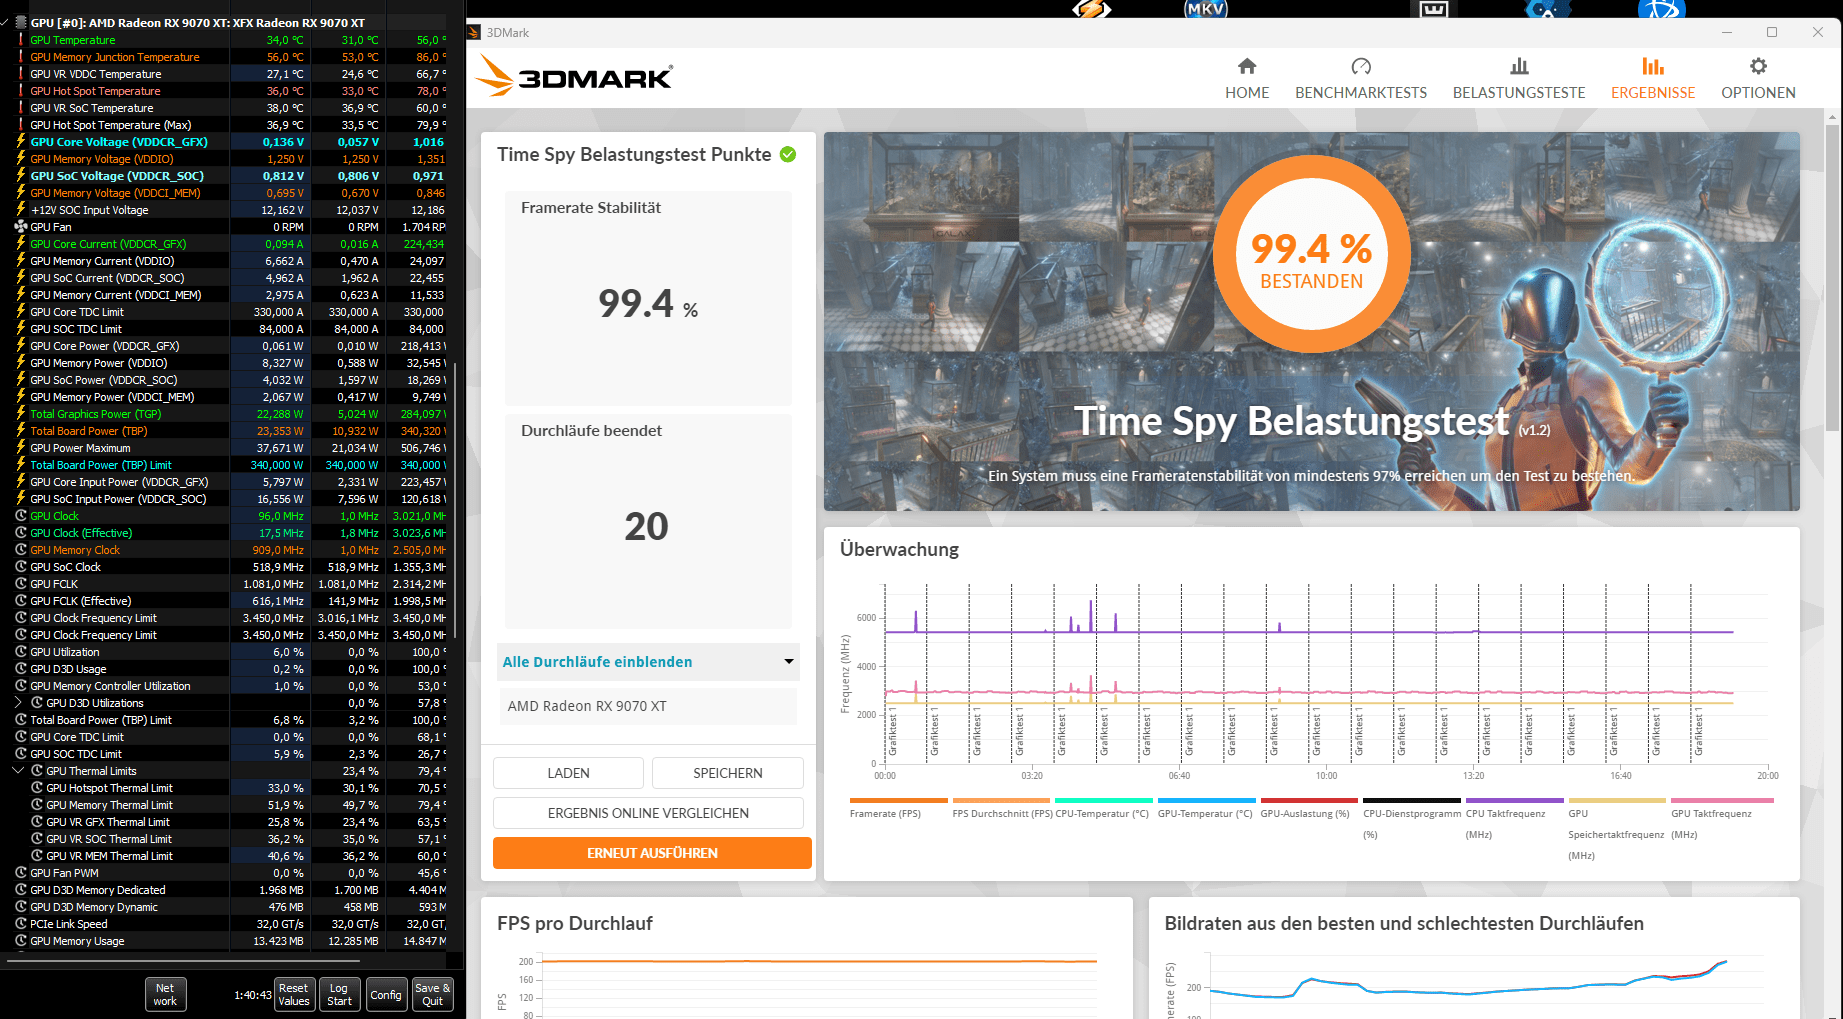1843x1019 pixels.
Task: Click the lightning icon beside Total Graphics Power (TGP)
Action: 21,414
